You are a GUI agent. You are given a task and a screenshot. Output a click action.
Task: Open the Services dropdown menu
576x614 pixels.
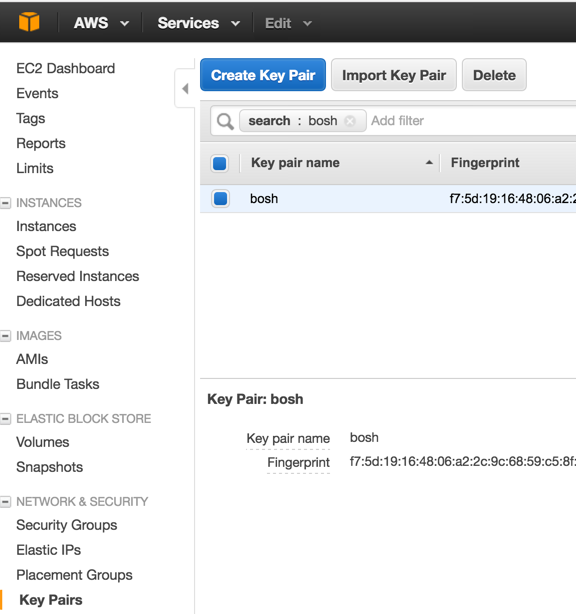tap(199, 23)
